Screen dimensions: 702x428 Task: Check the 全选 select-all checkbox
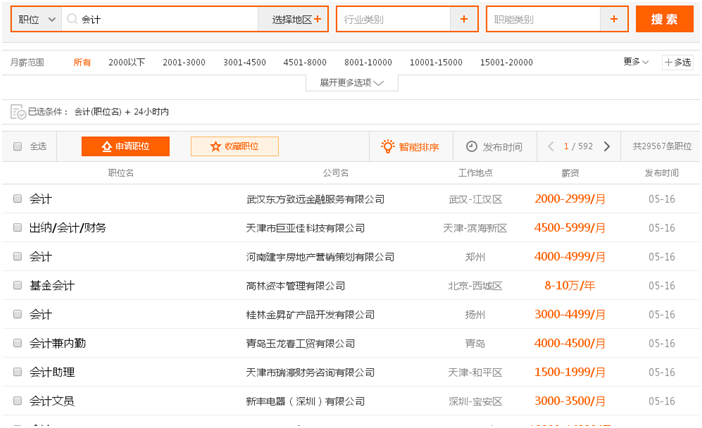(18, 147)
